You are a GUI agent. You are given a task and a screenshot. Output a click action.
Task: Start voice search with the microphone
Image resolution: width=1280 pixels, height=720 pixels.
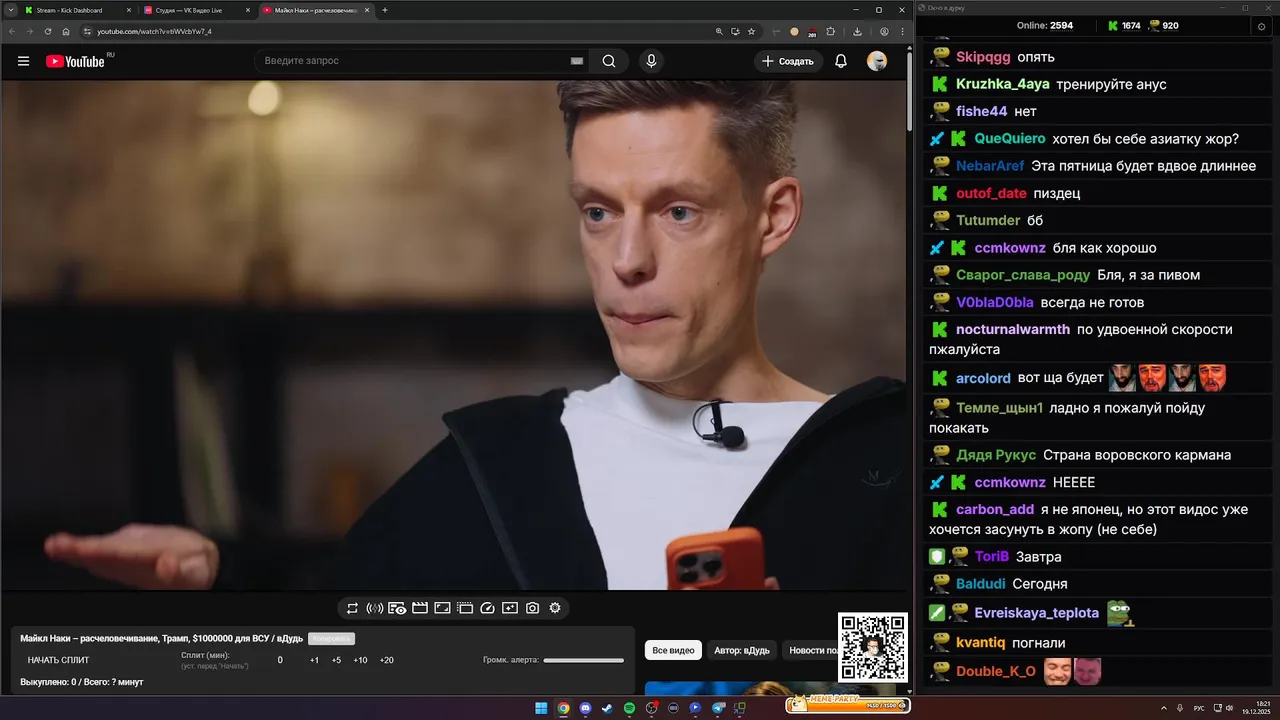click(x=651, y=61)
